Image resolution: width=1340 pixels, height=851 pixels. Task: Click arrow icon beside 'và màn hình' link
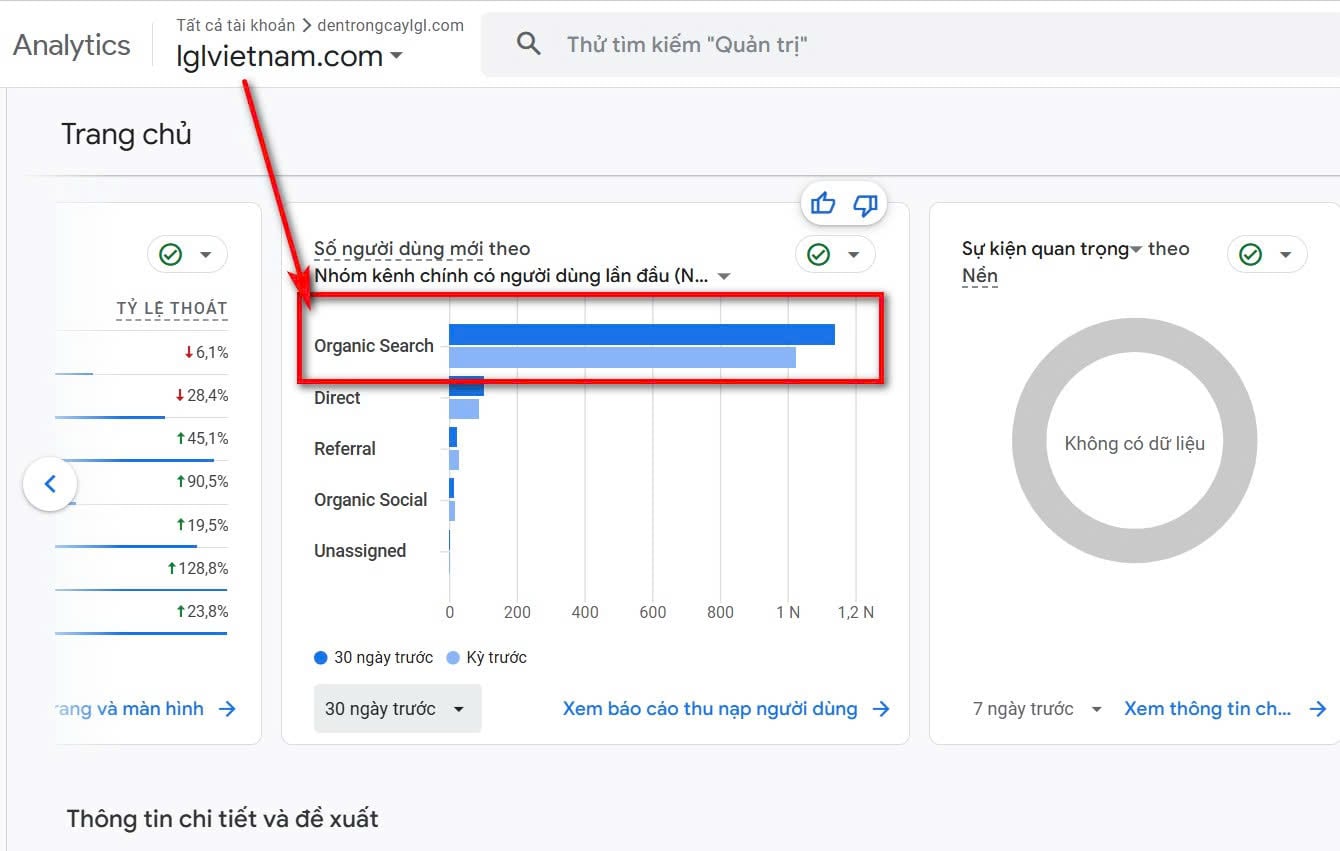pos(227,709)
